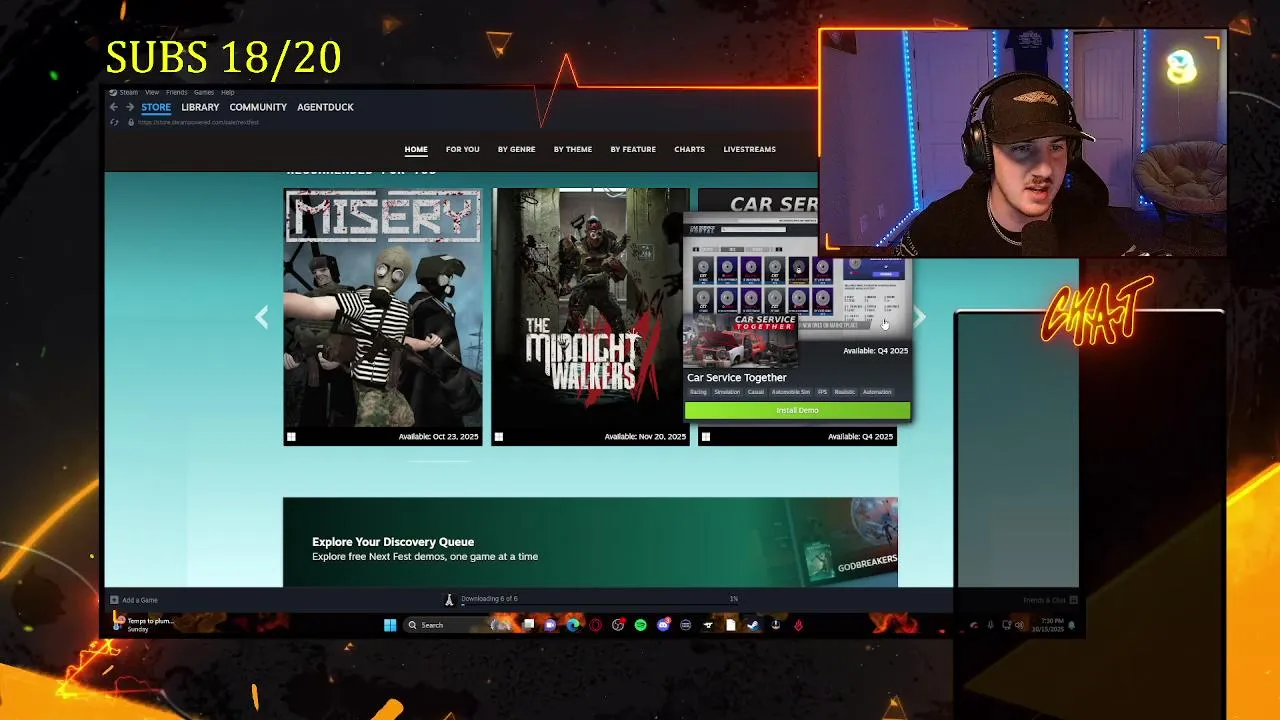
Task: Switch to the STORE section
Action: (156, 107)
